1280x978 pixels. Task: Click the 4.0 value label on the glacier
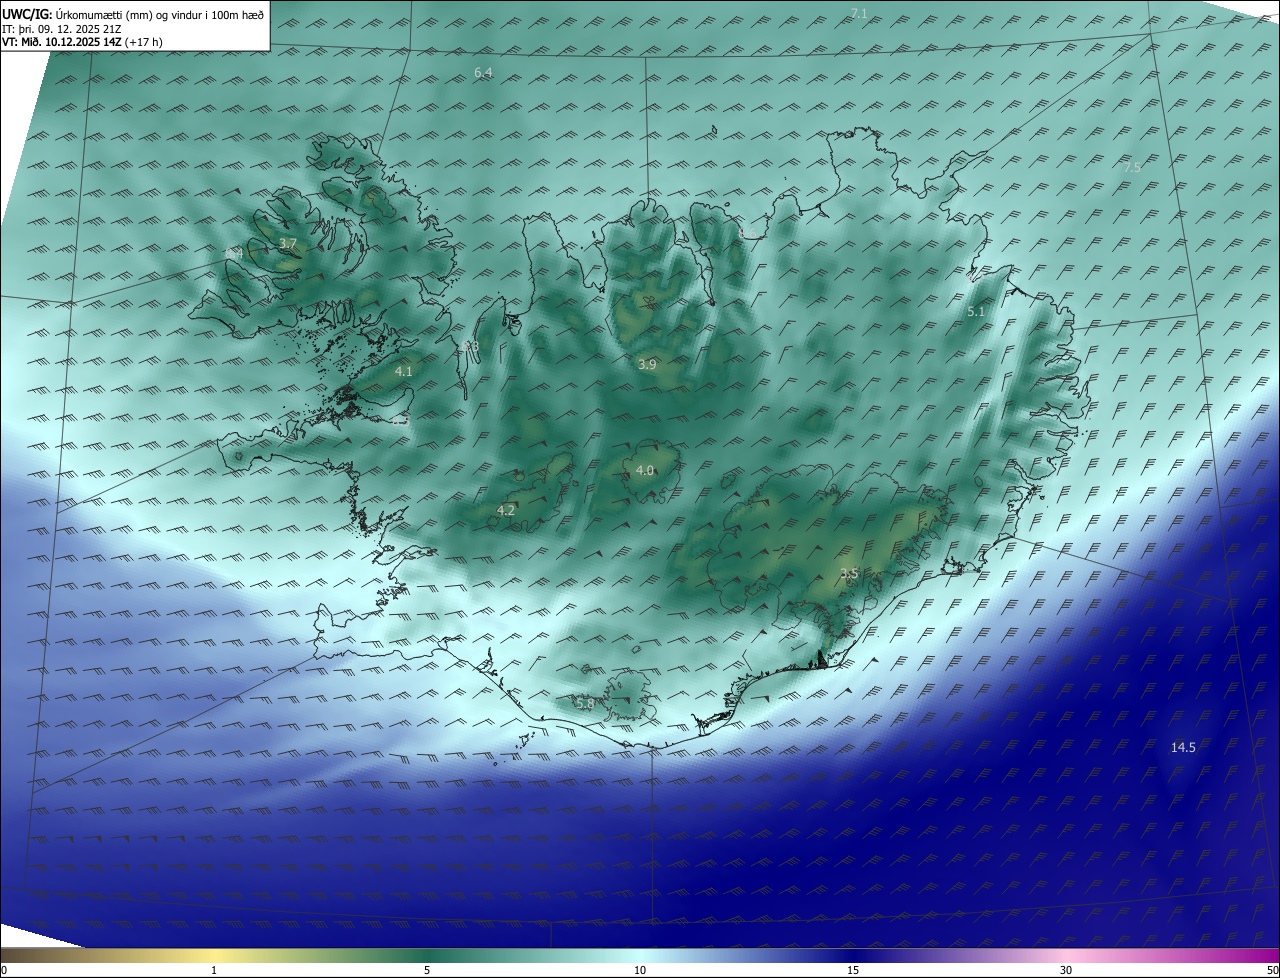(645, 471)
